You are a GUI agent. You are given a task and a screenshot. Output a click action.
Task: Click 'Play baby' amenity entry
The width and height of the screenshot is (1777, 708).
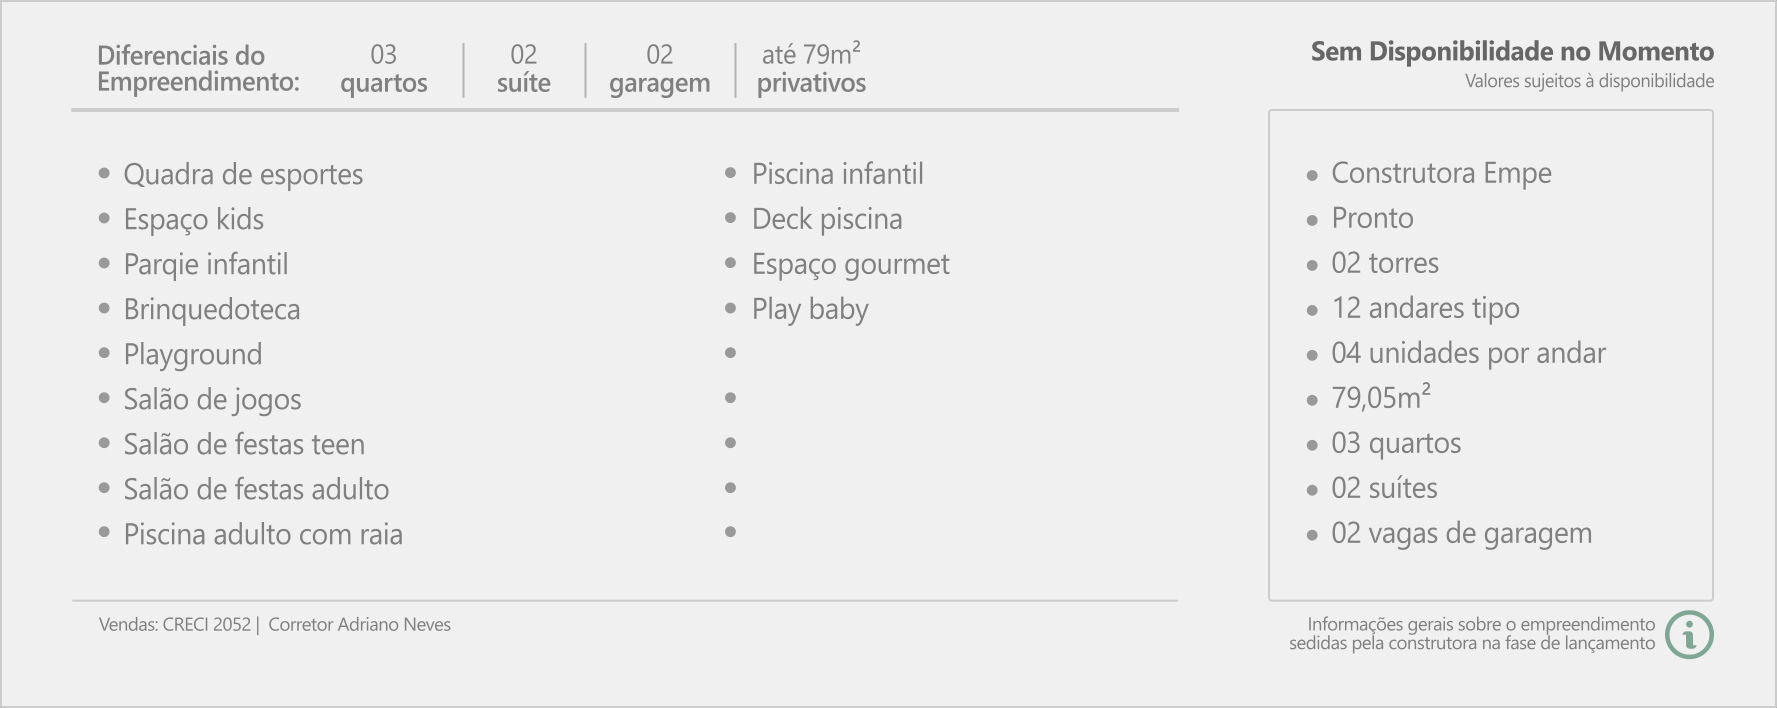click(810, 310)
